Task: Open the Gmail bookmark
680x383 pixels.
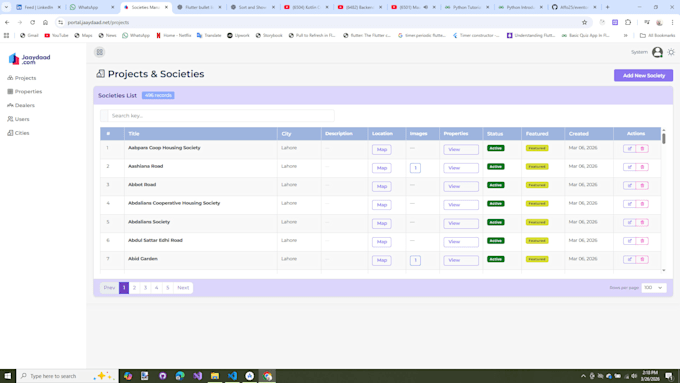Action: tap(29, 36)
